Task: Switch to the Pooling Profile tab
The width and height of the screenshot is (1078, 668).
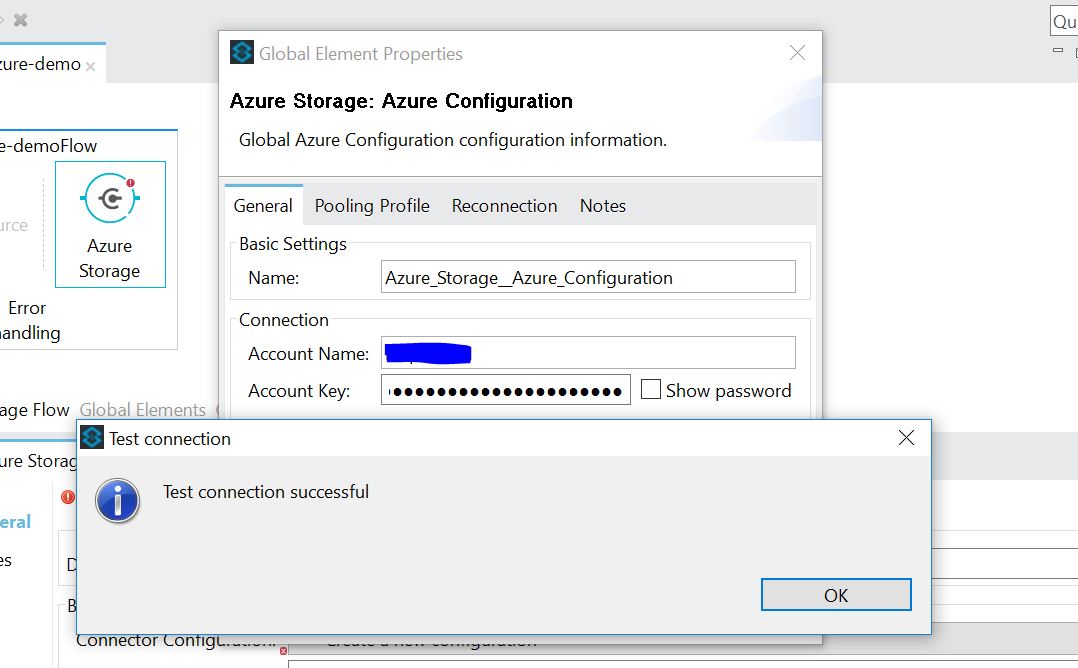Action: (x=371, y=205)
